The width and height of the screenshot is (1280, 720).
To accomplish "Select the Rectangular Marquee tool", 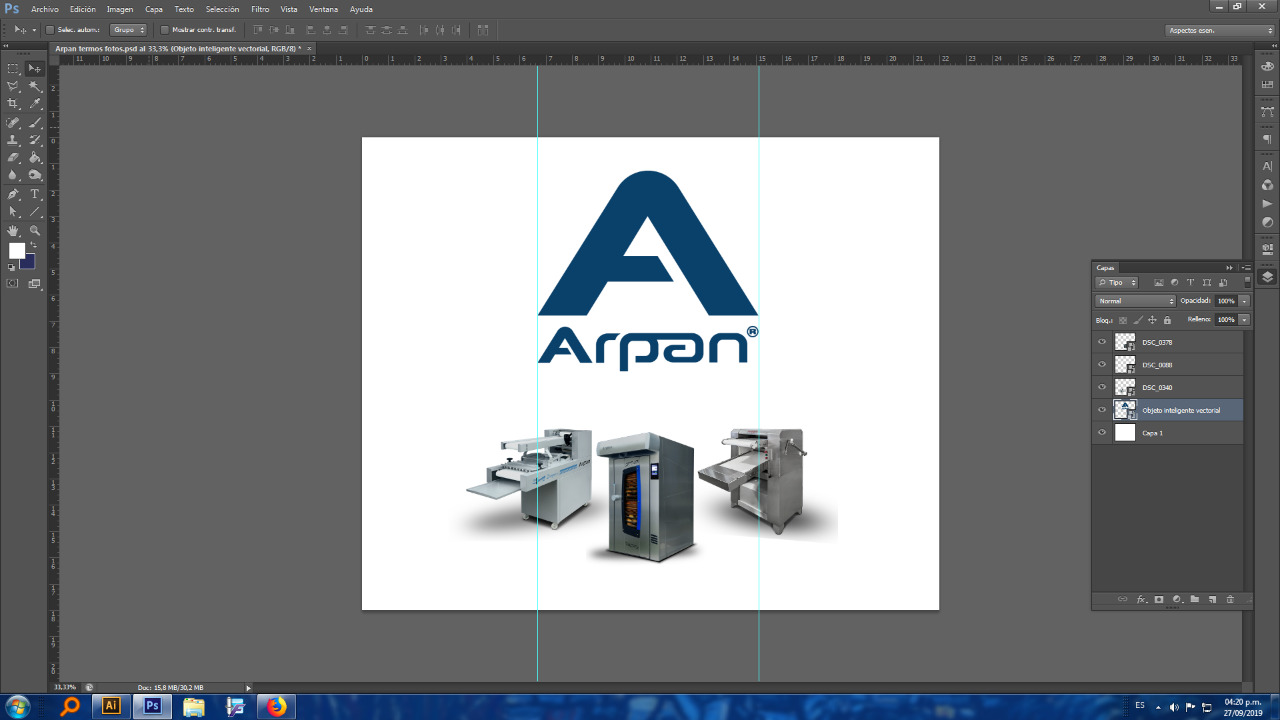I will (x=13, y=68).
